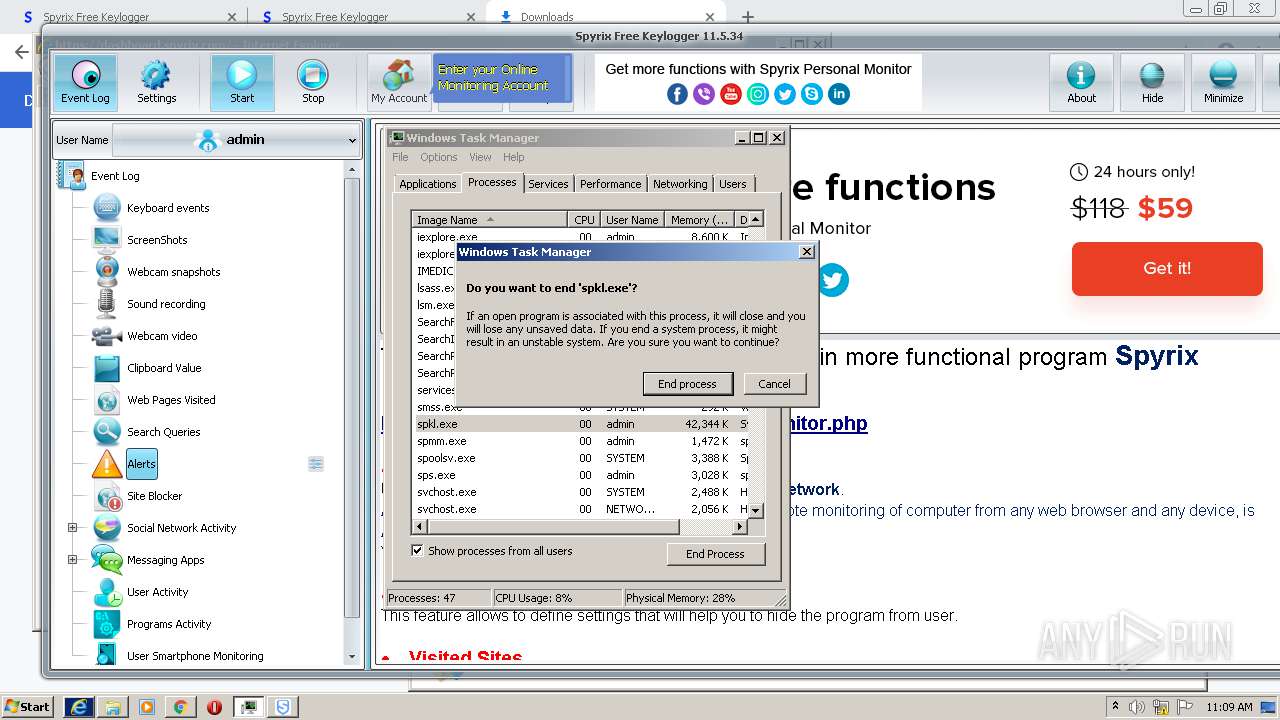Open Task Manager Help menu

tap(513, 157)
